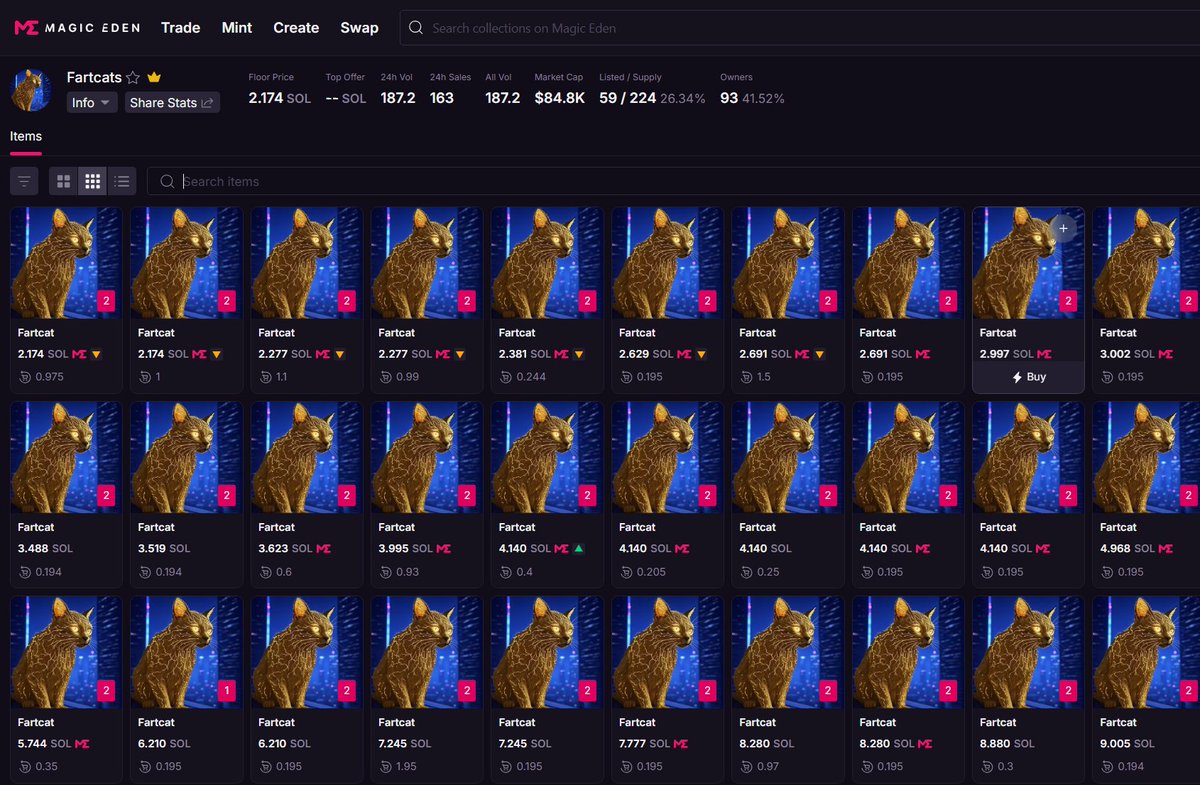
Task: Open the filter panel icon
Action: pyautogui.click(x=25, y=181)
